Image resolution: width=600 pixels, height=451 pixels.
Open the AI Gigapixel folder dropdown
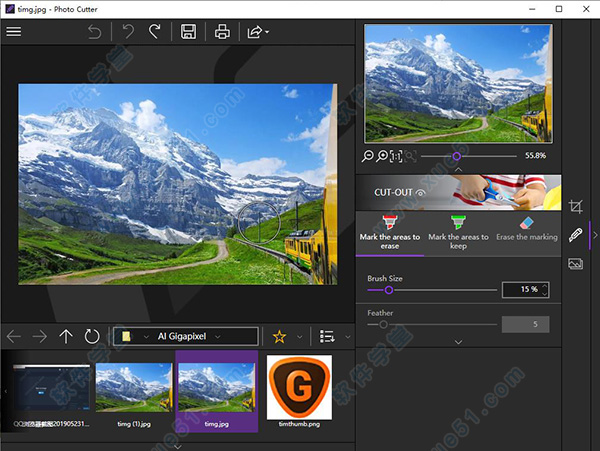point(219,336)
